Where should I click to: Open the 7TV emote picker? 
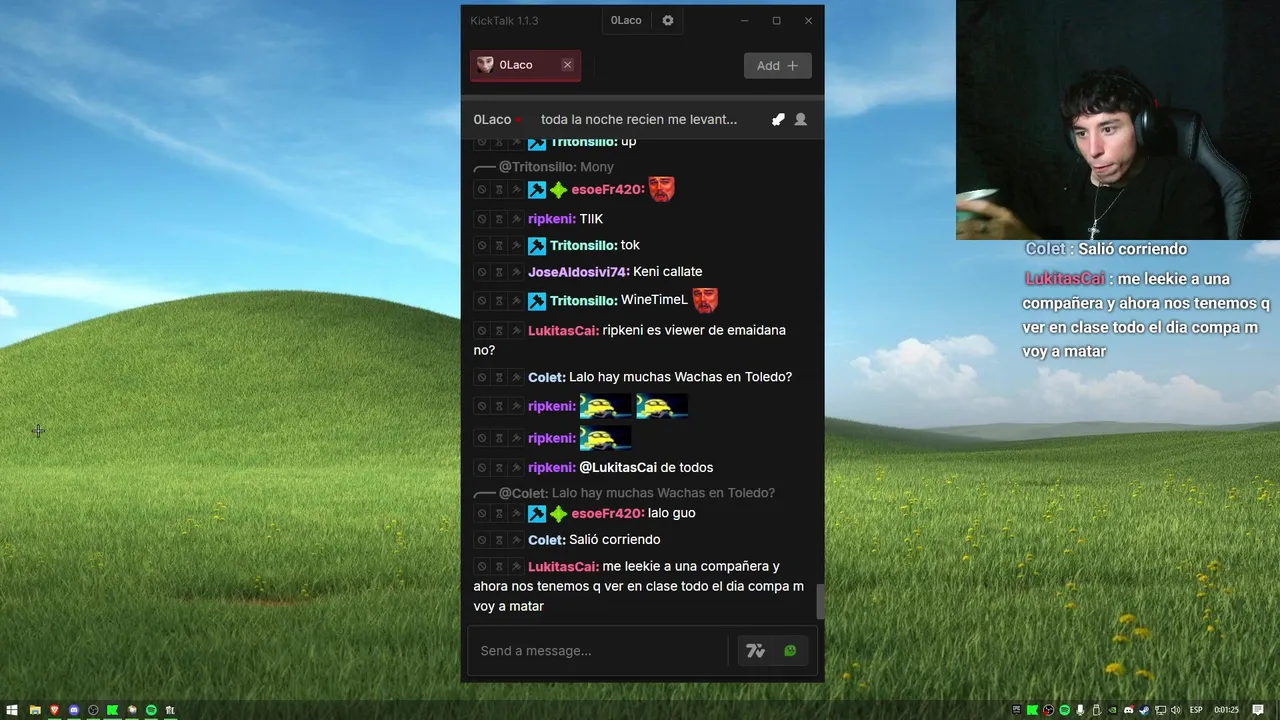click(x=755, y=651)
